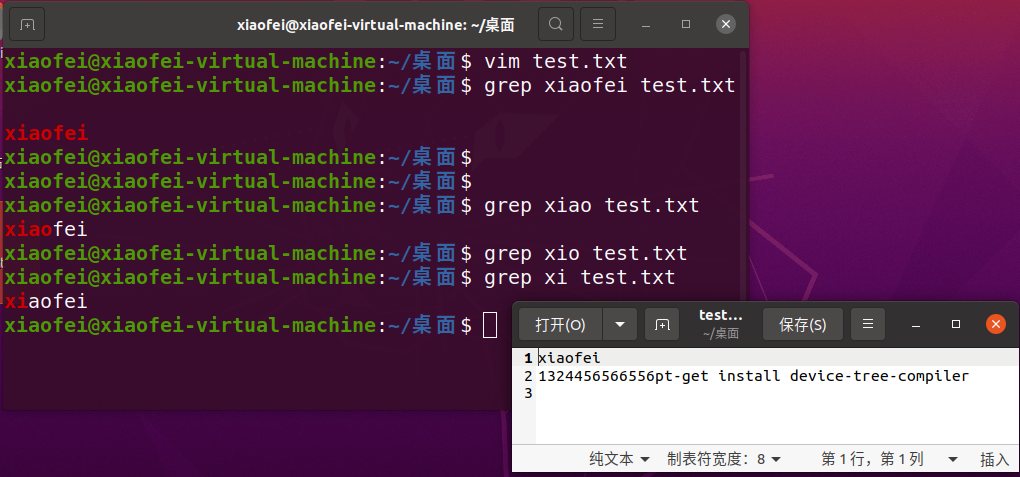Image resolution: width=1020 pixels, height=477 pixels.
Task: Click the 打开(O) button
Action: pos(560,324)
